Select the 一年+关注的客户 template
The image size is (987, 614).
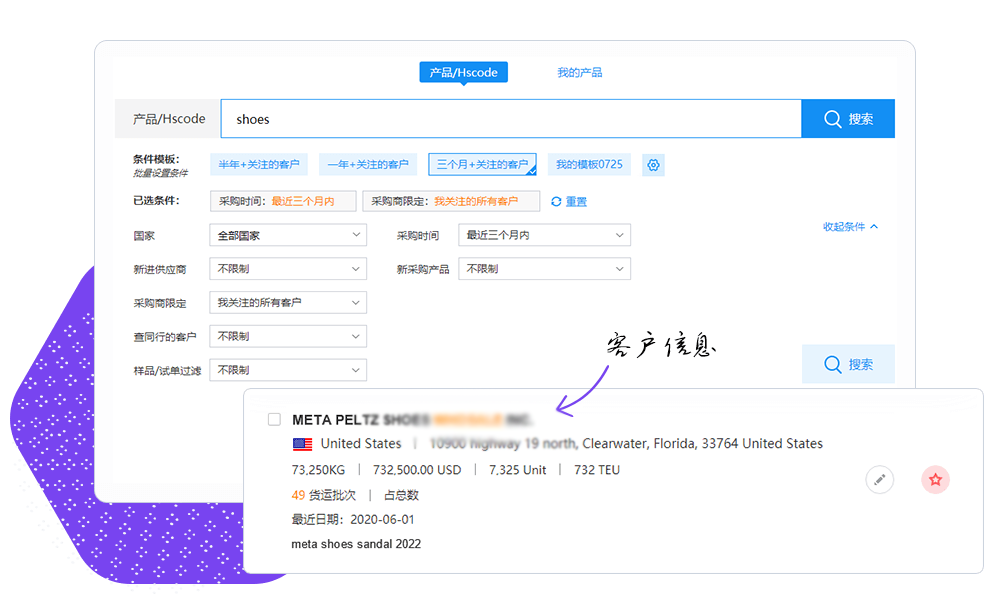pyautogui.click(x=369, y=165)
